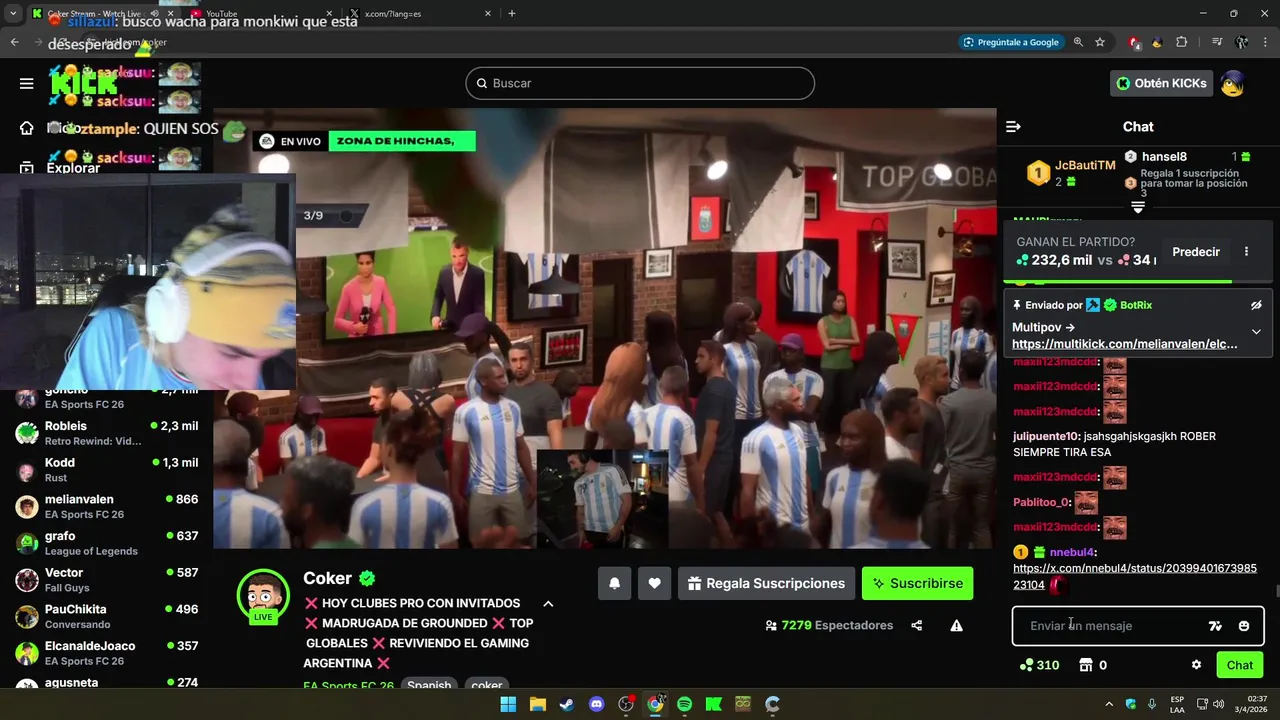
Task: Open the Chrome extensions puzzle icon
Action: tap(1182, 42)
